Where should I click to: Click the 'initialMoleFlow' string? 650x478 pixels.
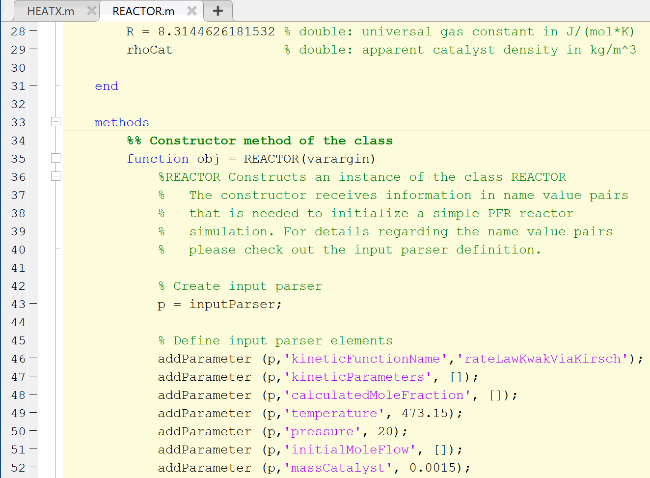coord(350,450)
